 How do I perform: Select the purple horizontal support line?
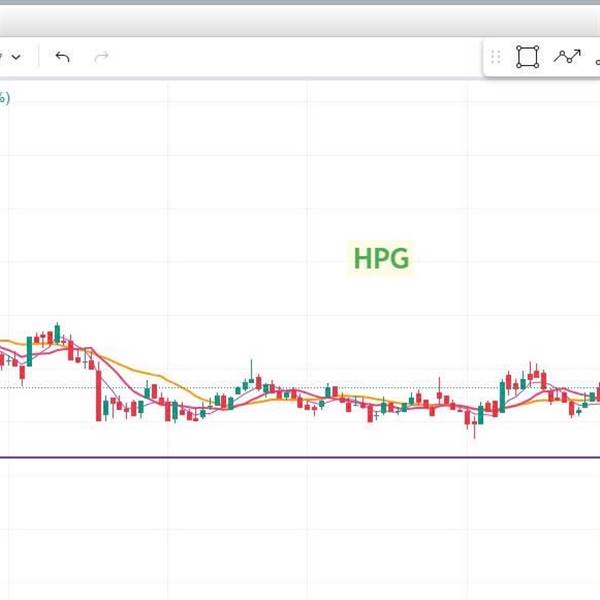[300, 457]
